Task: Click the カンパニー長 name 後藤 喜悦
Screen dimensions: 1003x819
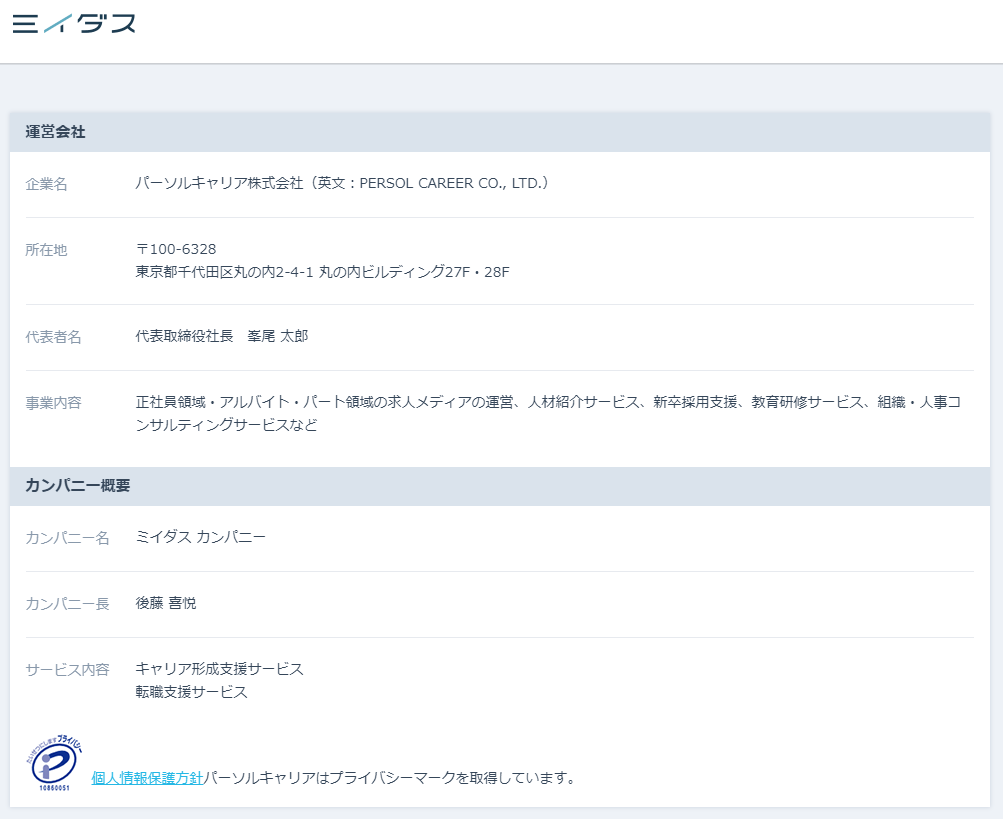Action: point(165,602)
